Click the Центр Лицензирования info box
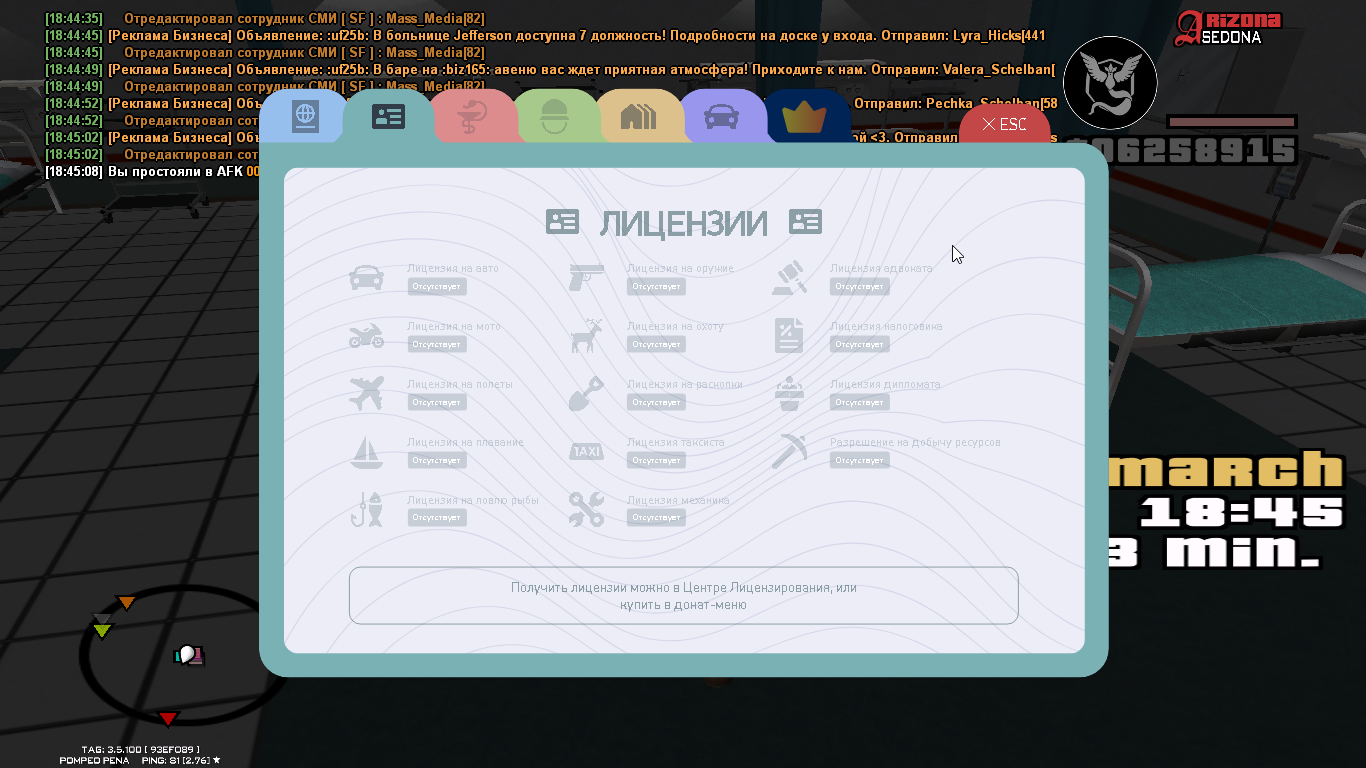Viewport: 1366px width, 768px height. (x=684, y=596)
